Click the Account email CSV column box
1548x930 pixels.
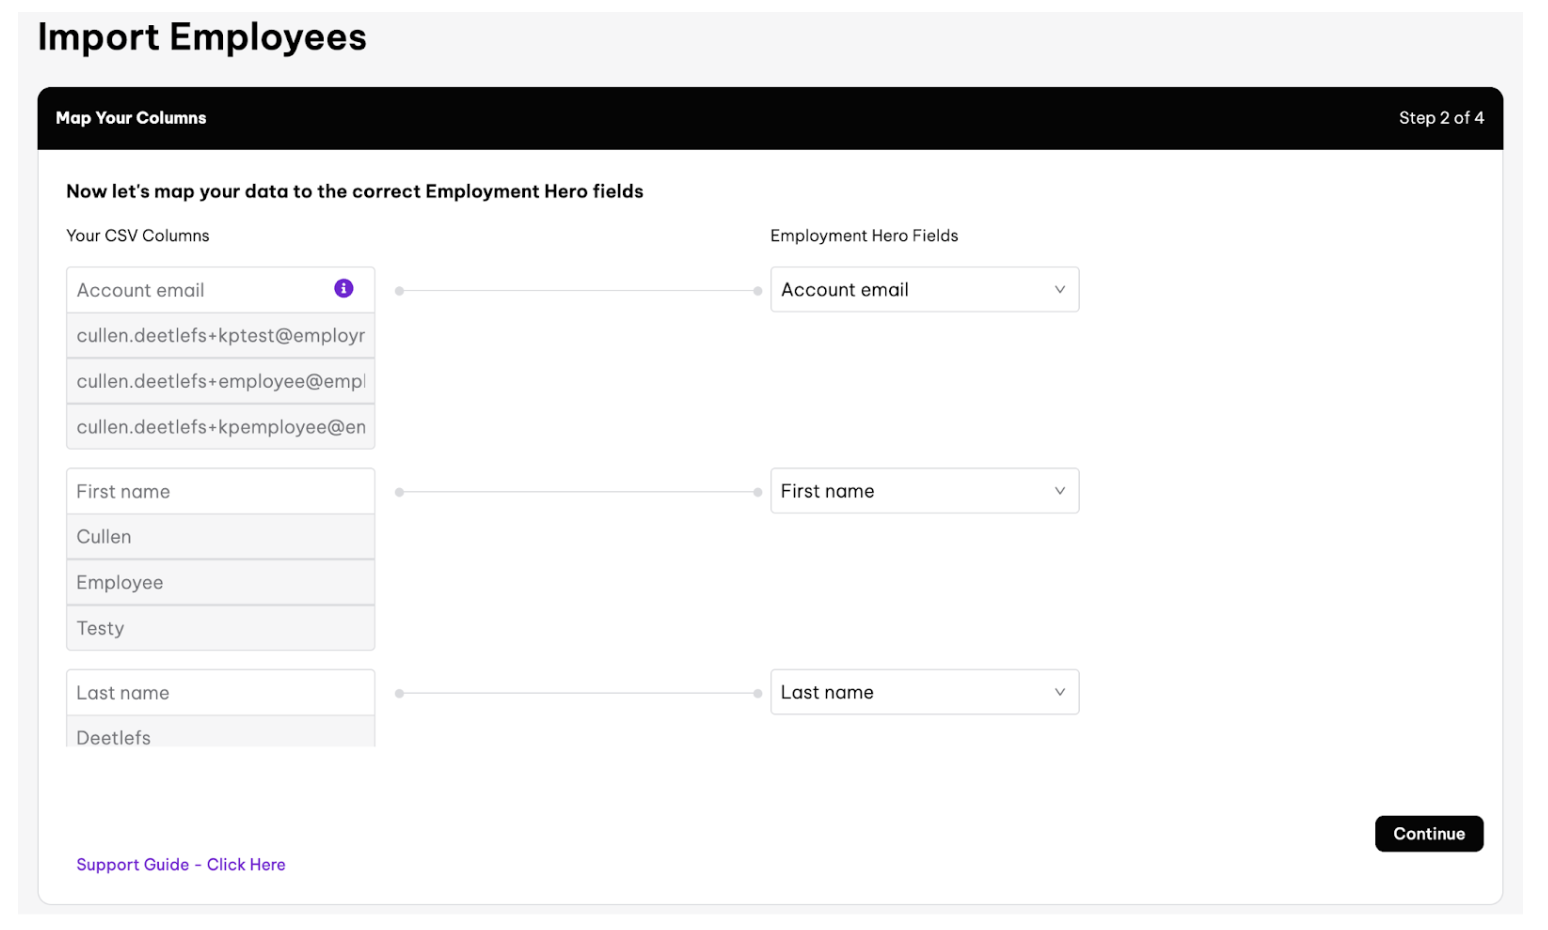(200, 290)
